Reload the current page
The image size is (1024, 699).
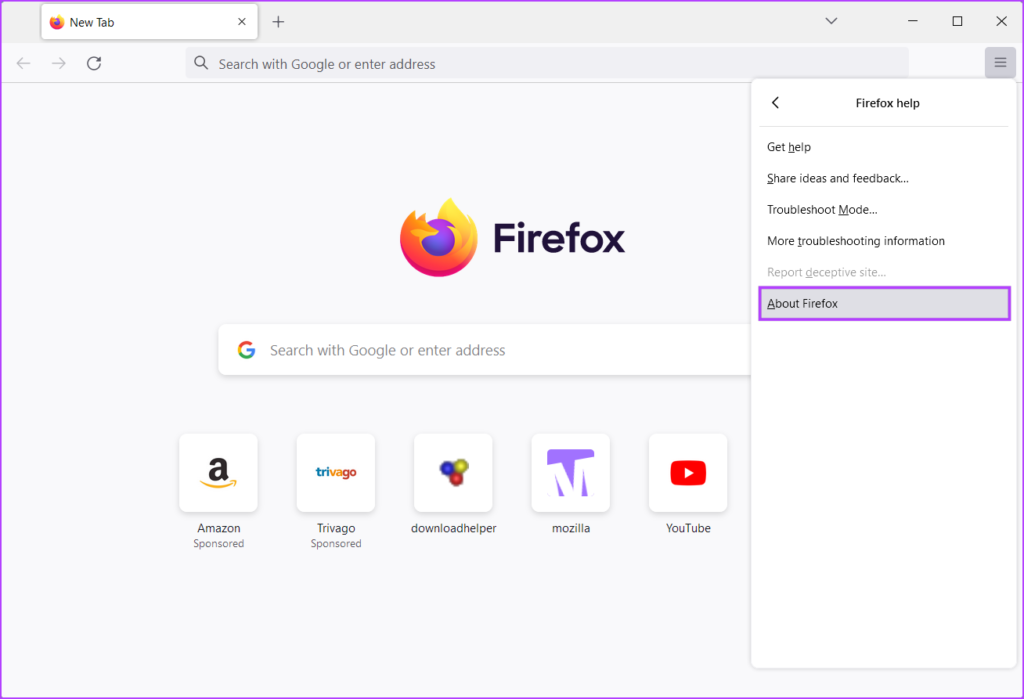(x=93, y=63)
